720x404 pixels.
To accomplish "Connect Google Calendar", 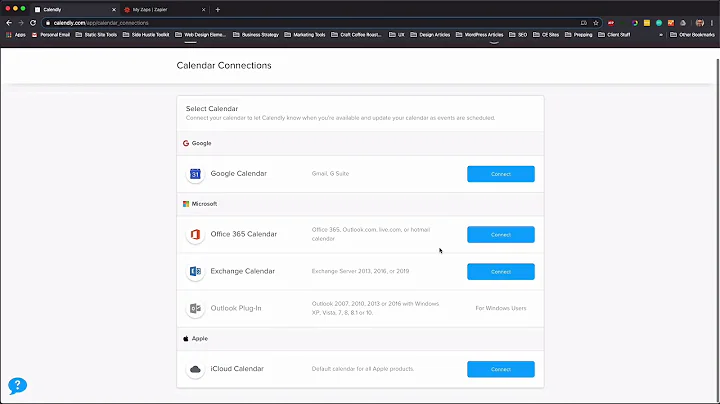I will tap(501, 174).
